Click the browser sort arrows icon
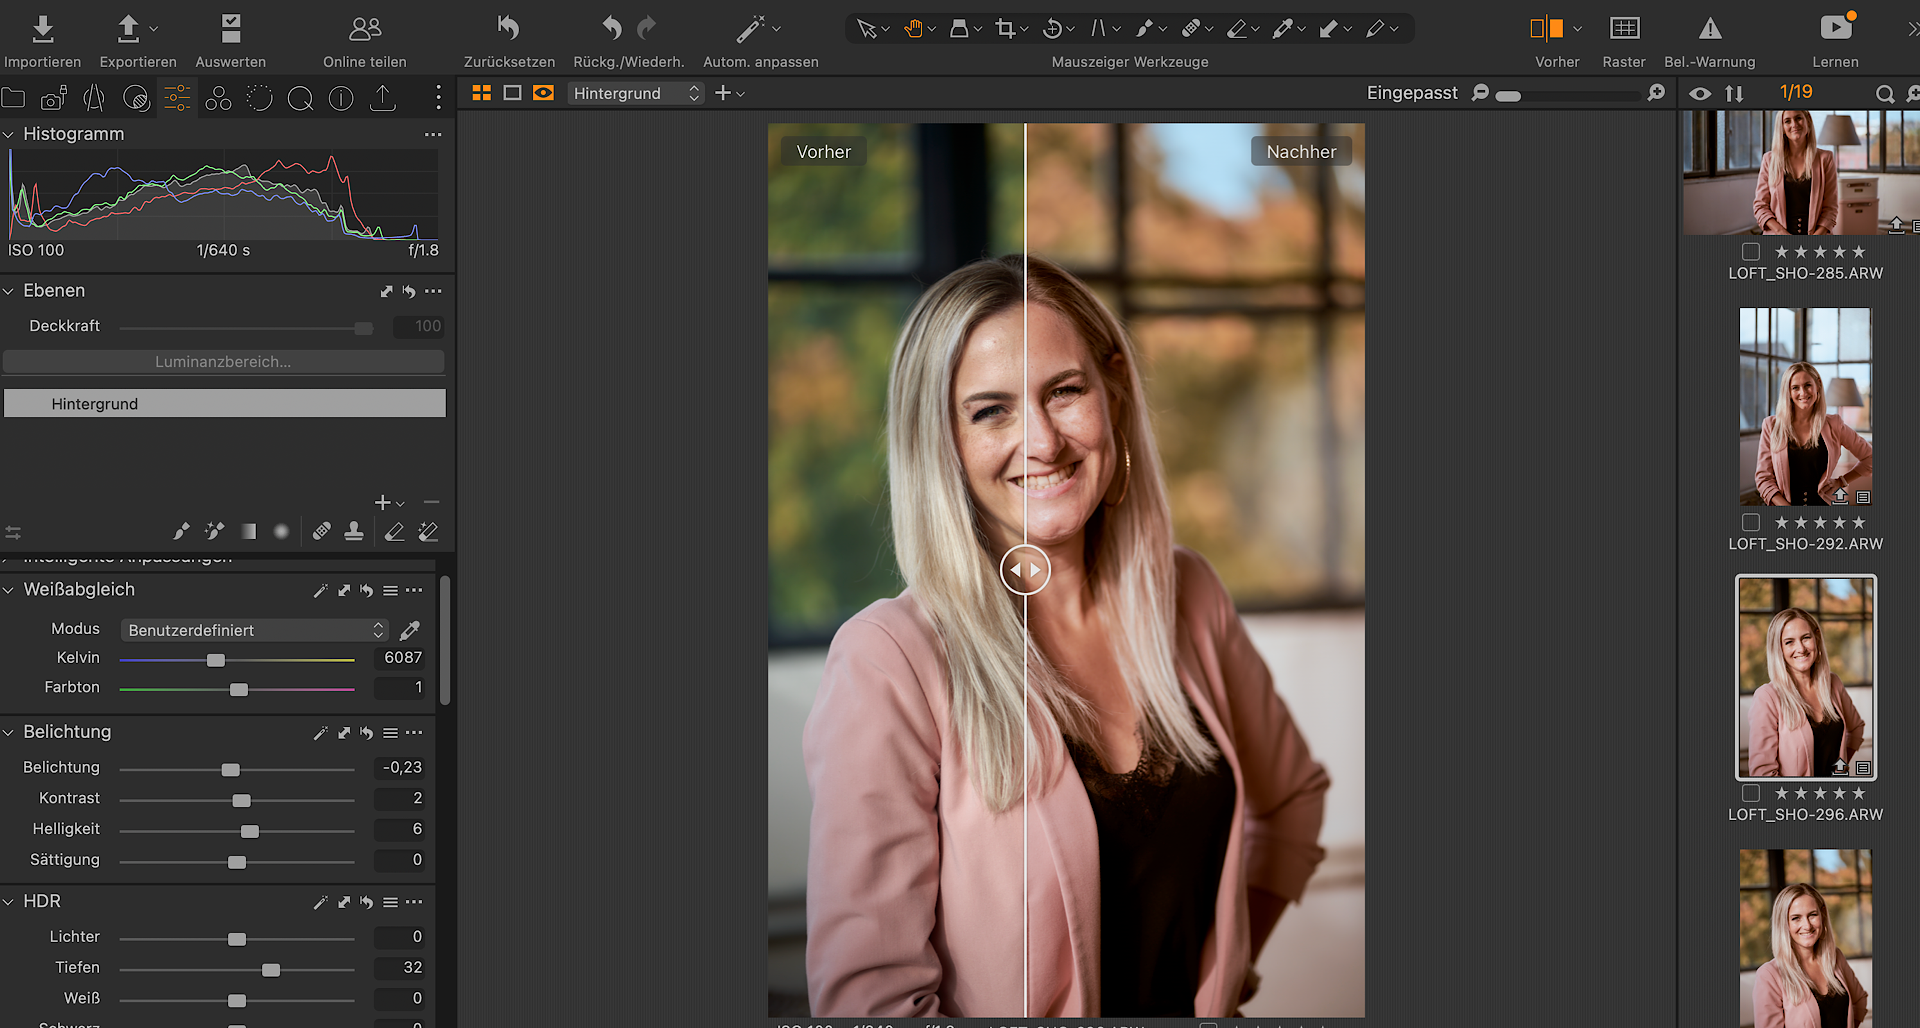This screenshot has width=1920, height=1028. [x=1734, y=93]
